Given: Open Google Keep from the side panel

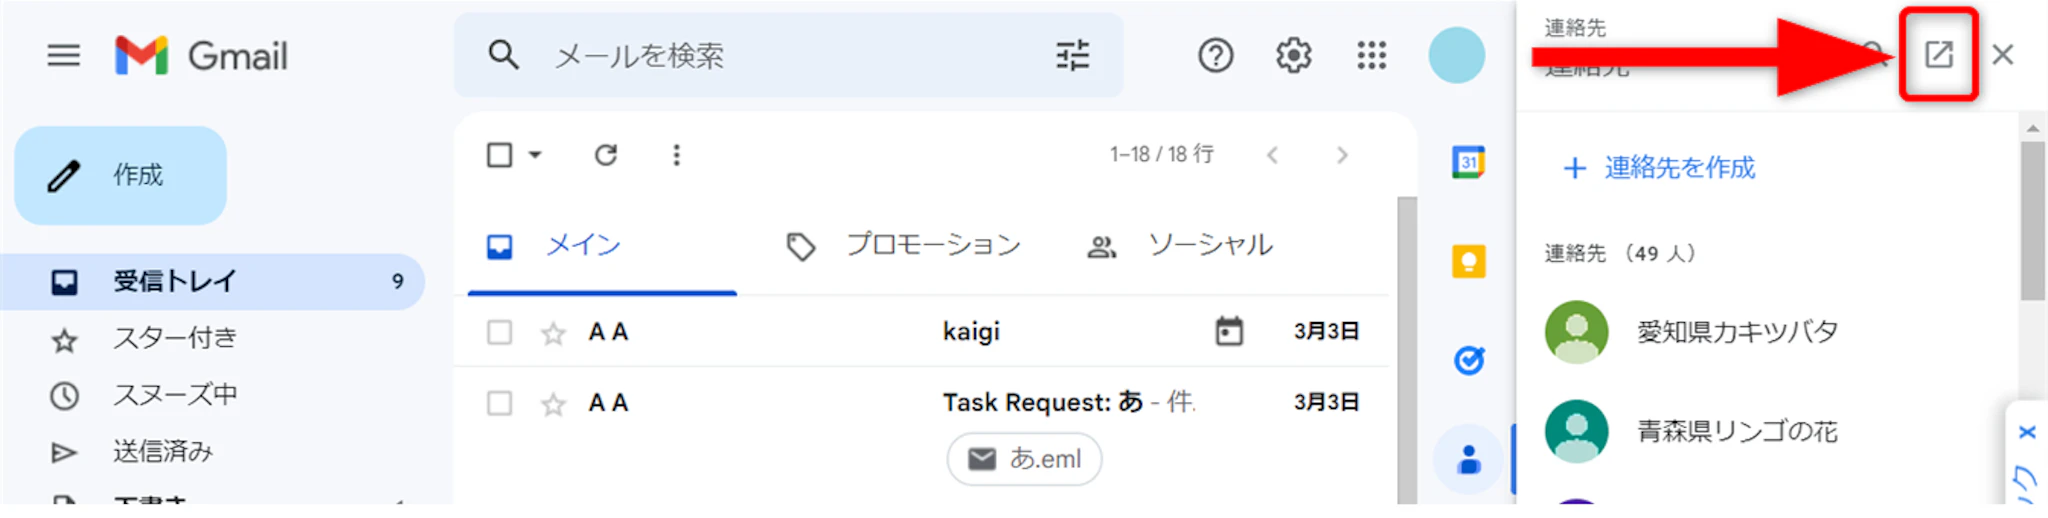Looking at the screenshot, I should point(1468,261).
